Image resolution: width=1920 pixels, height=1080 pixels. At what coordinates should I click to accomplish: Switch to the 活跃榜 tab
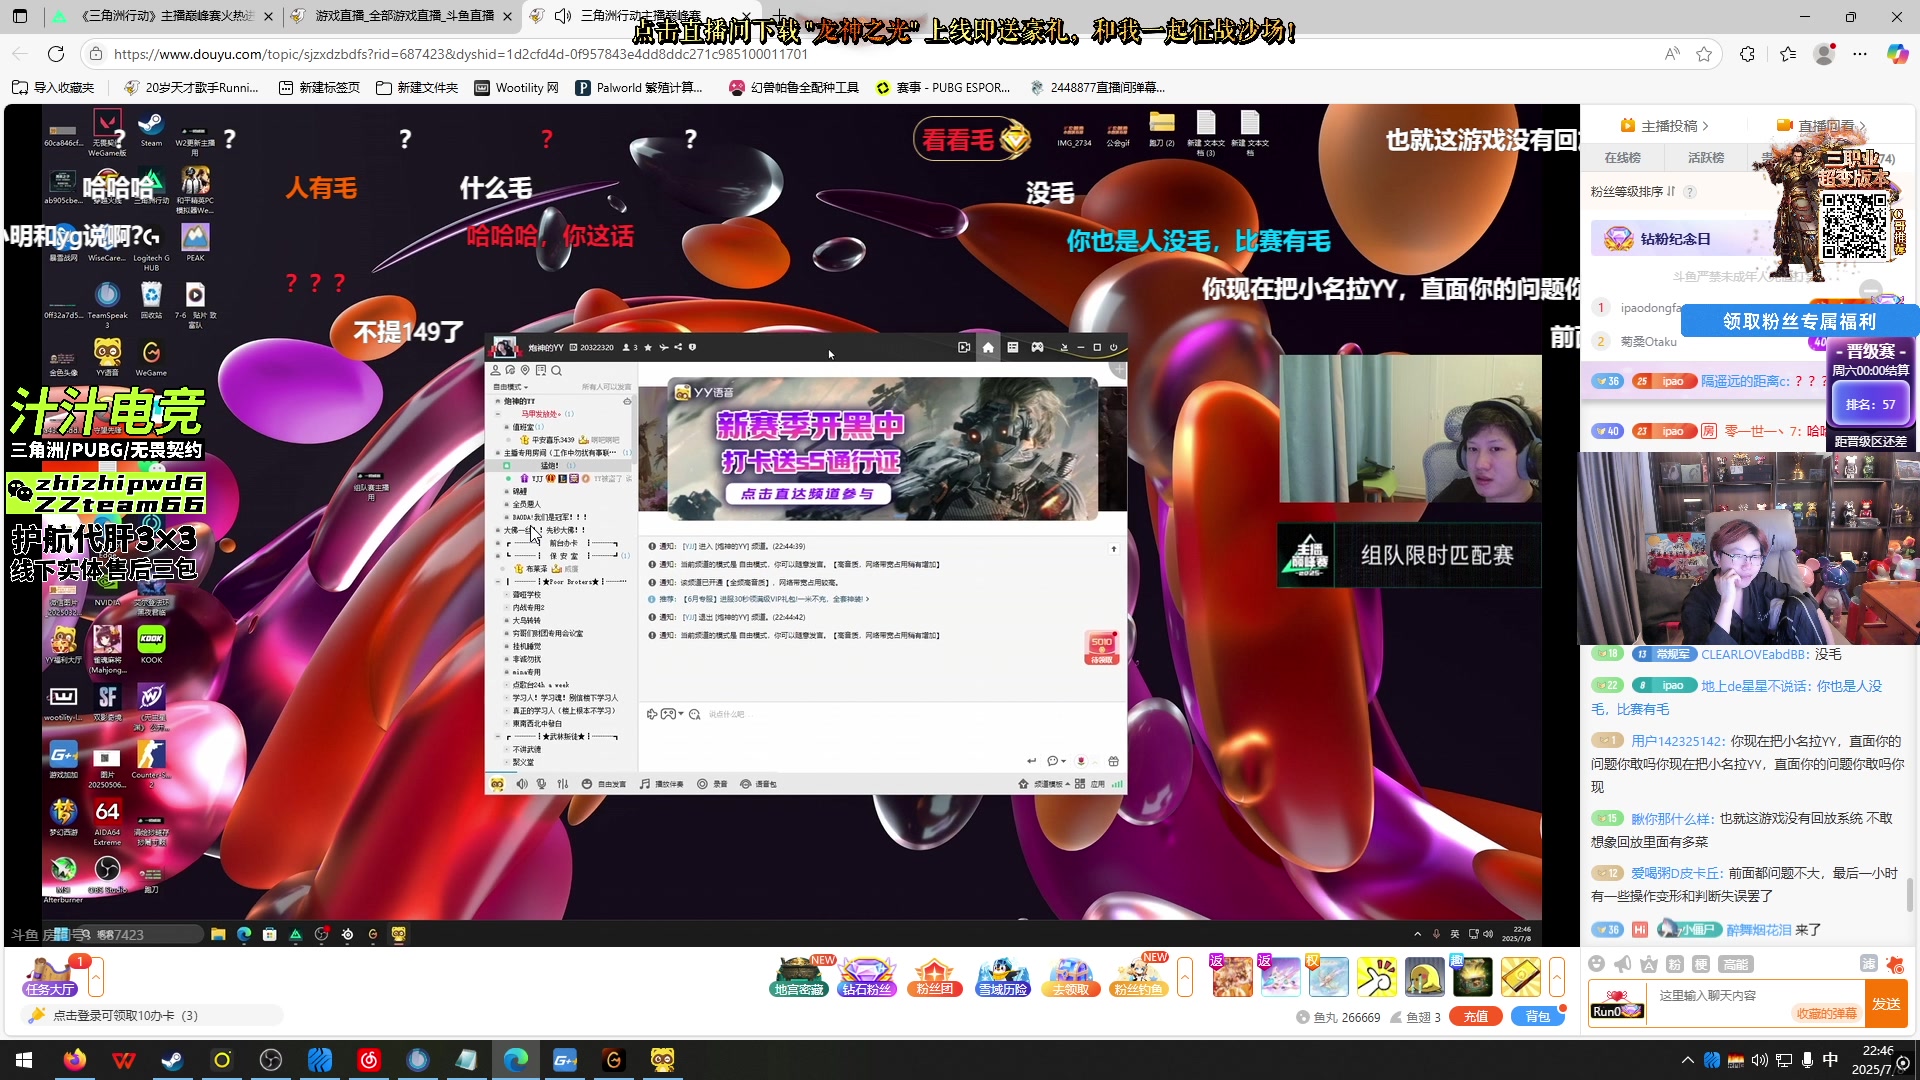[1706, 158]
